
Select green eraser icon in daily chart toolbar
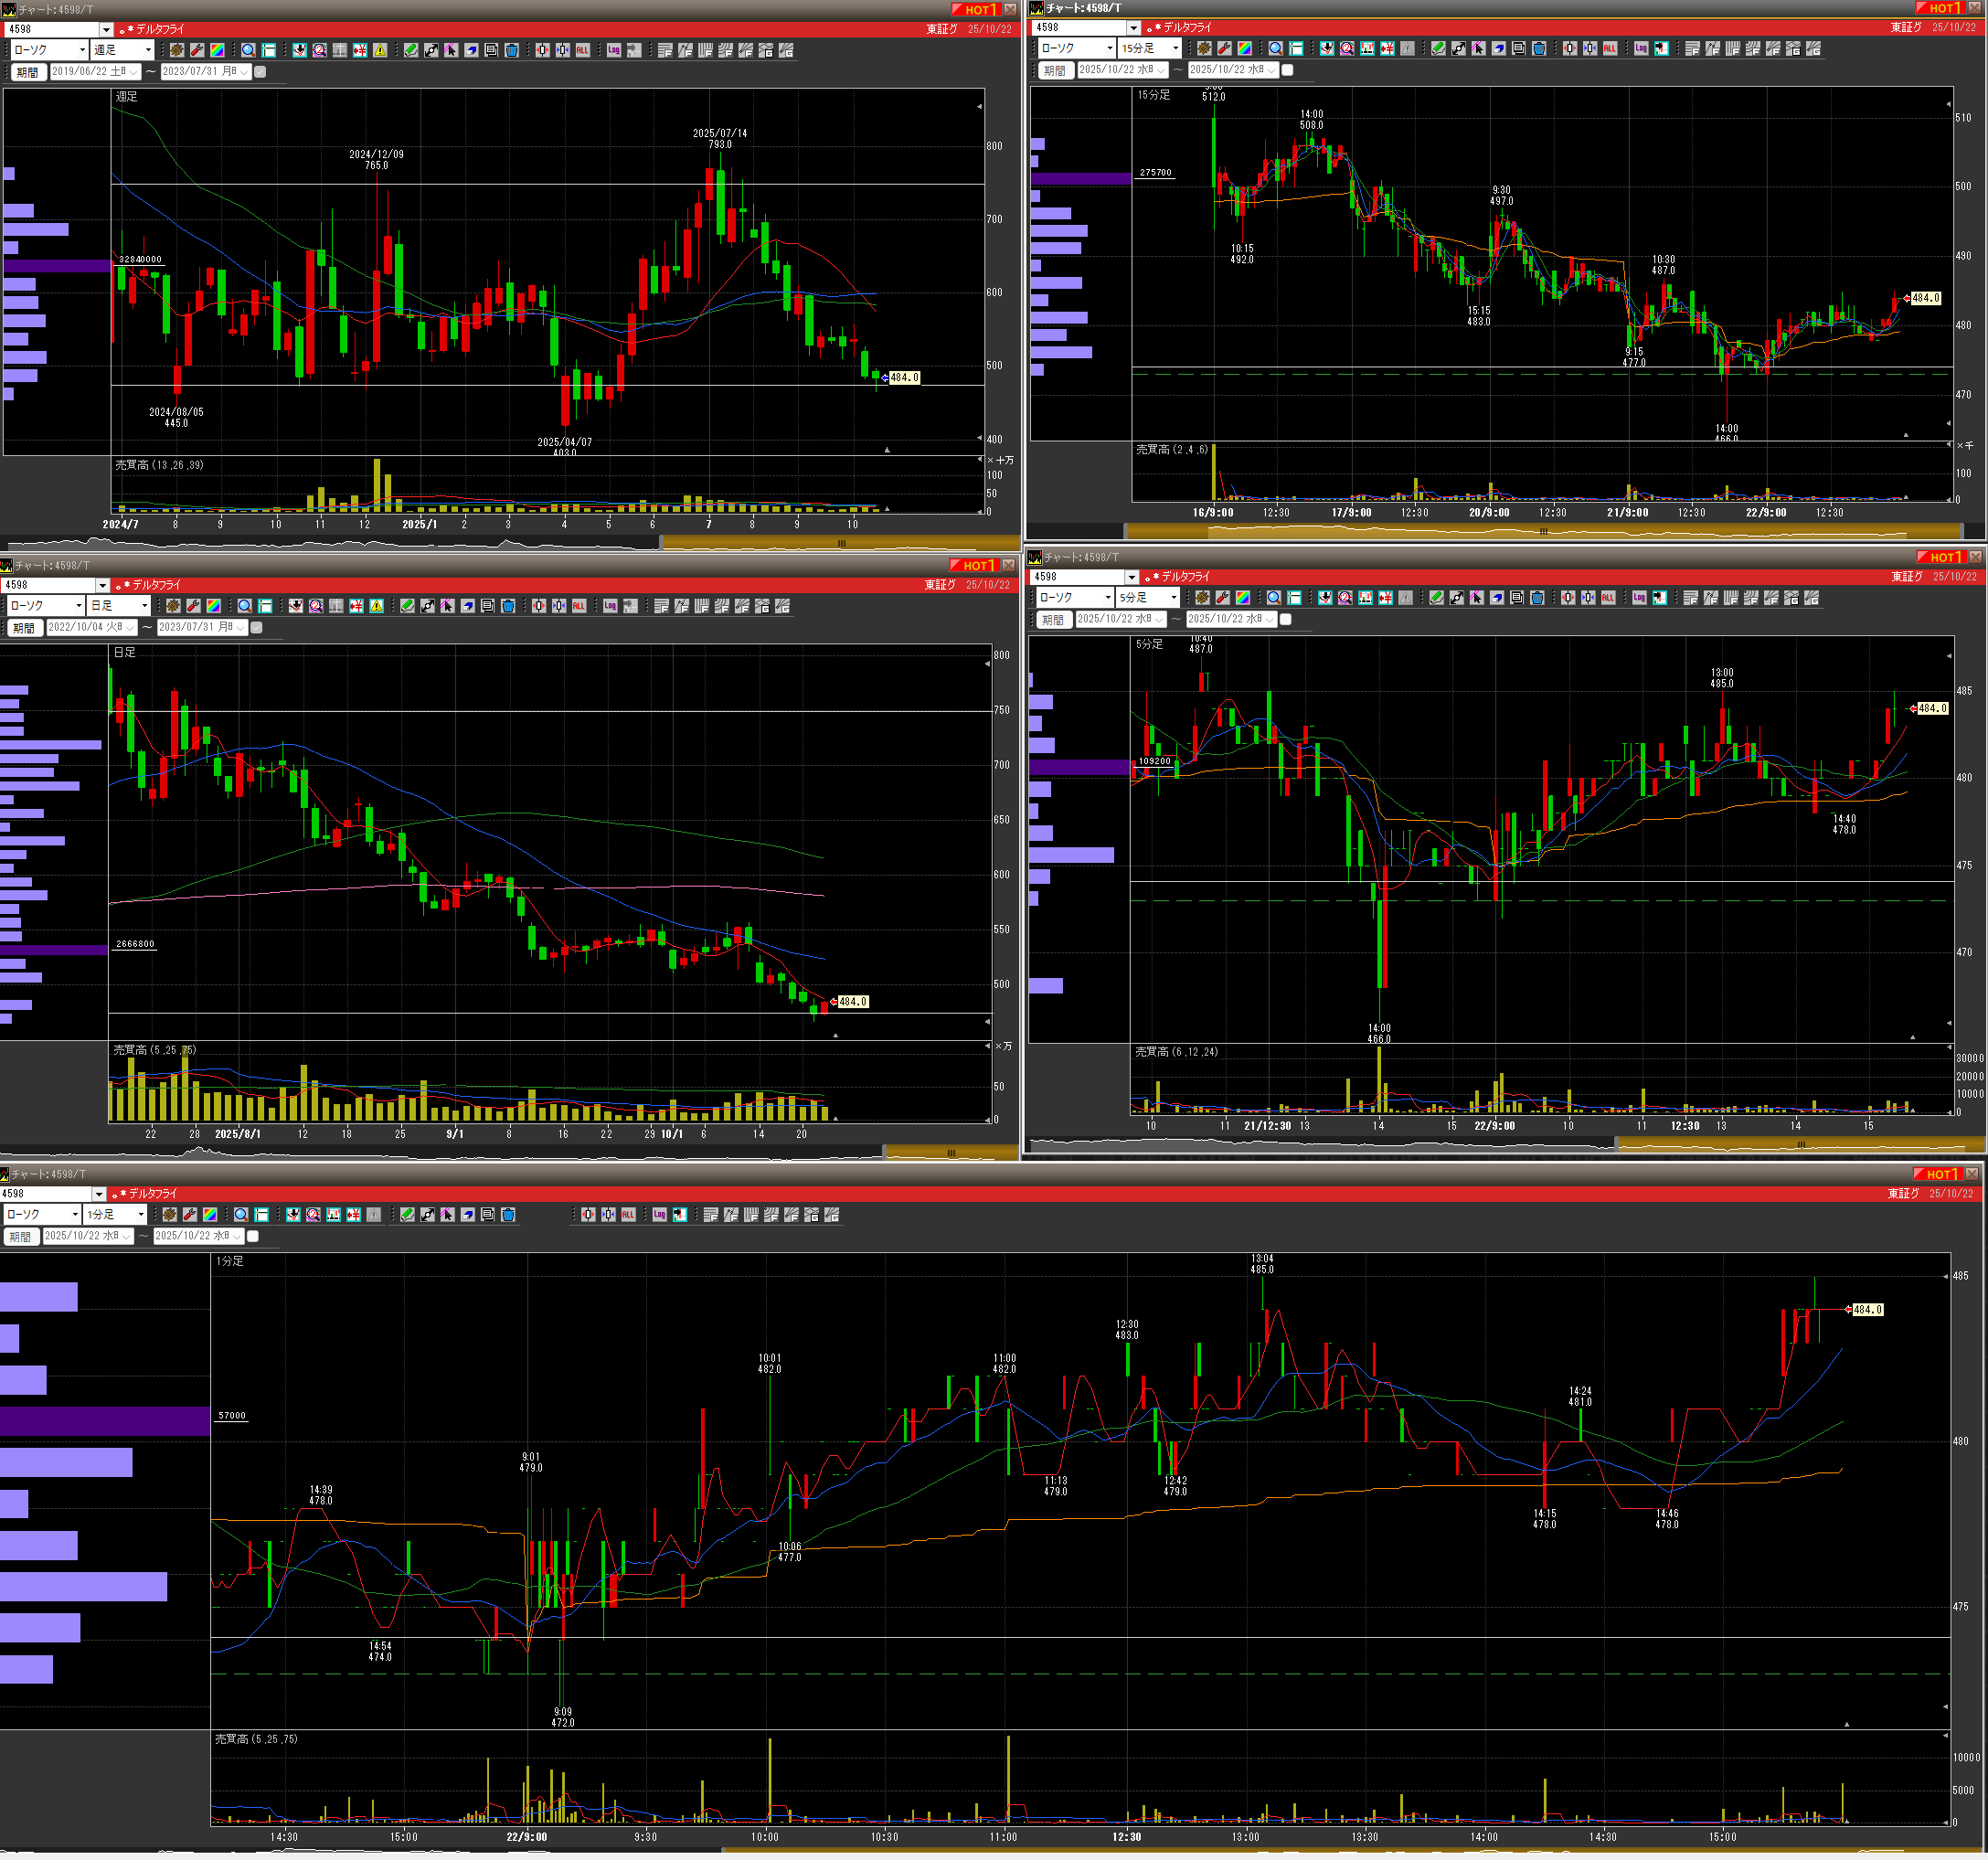[408, 606]
